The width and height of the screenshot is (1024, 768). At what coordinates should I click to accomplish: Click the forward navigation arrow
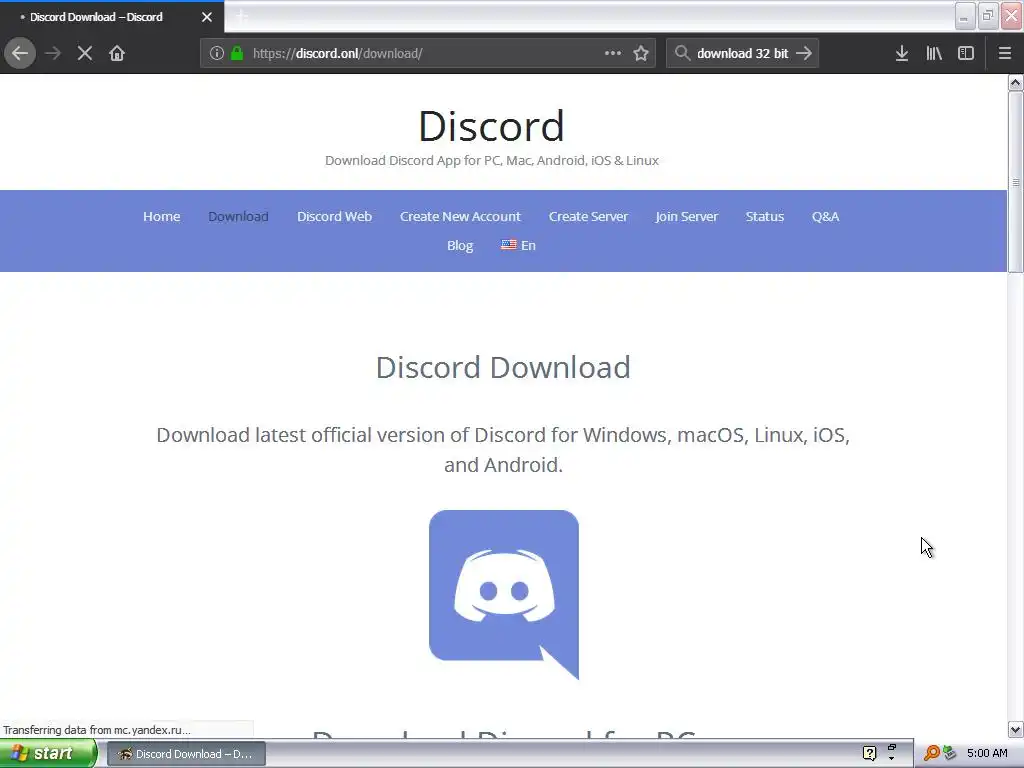point(53,53)
